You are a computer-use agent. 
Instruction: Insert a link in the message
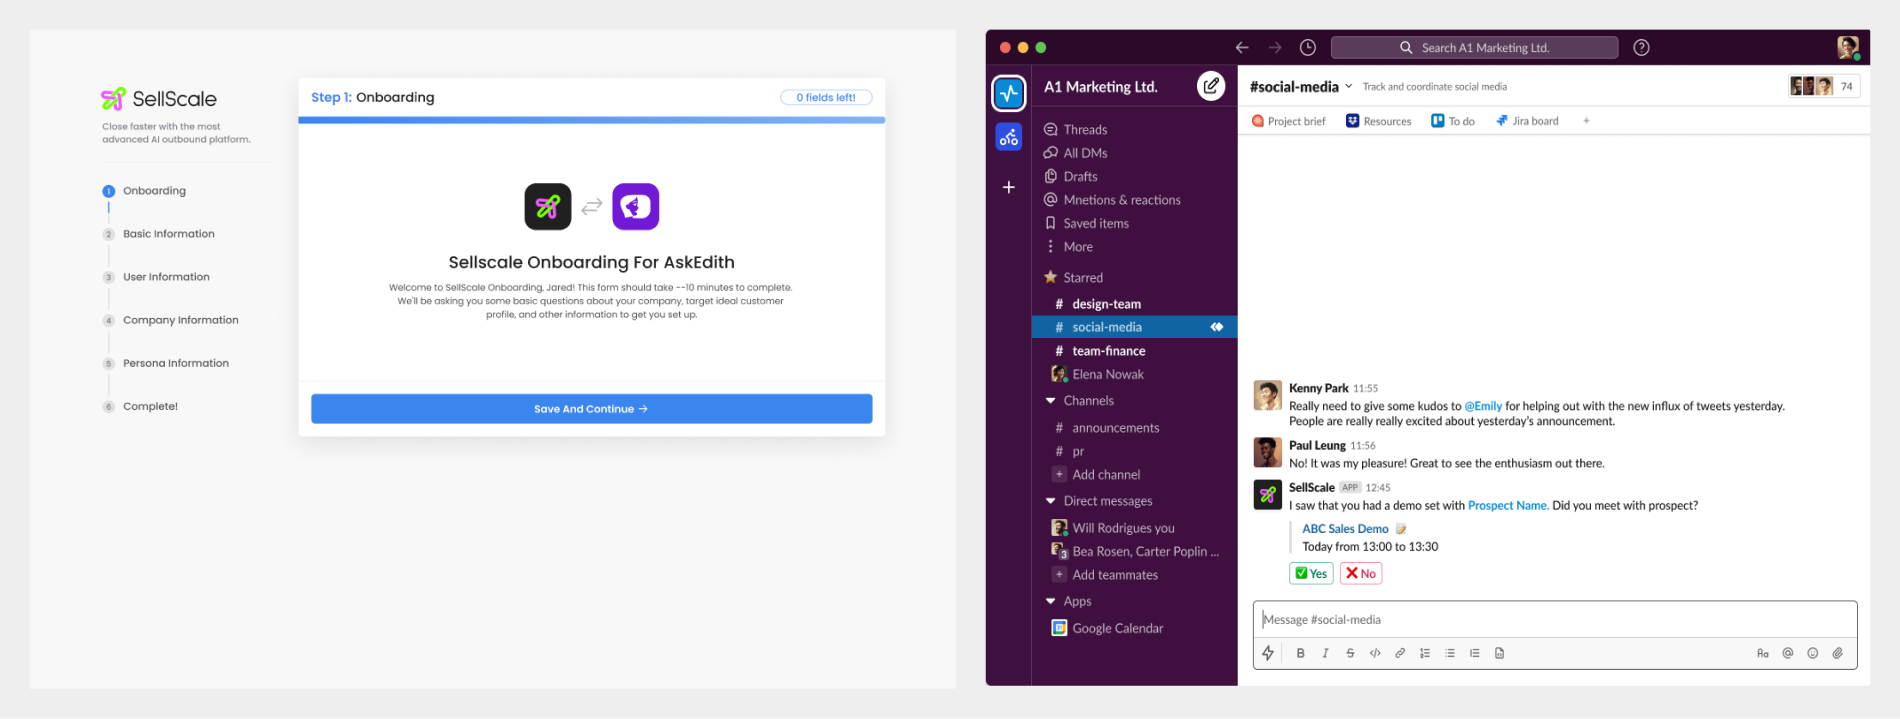tap(1400, 653)
